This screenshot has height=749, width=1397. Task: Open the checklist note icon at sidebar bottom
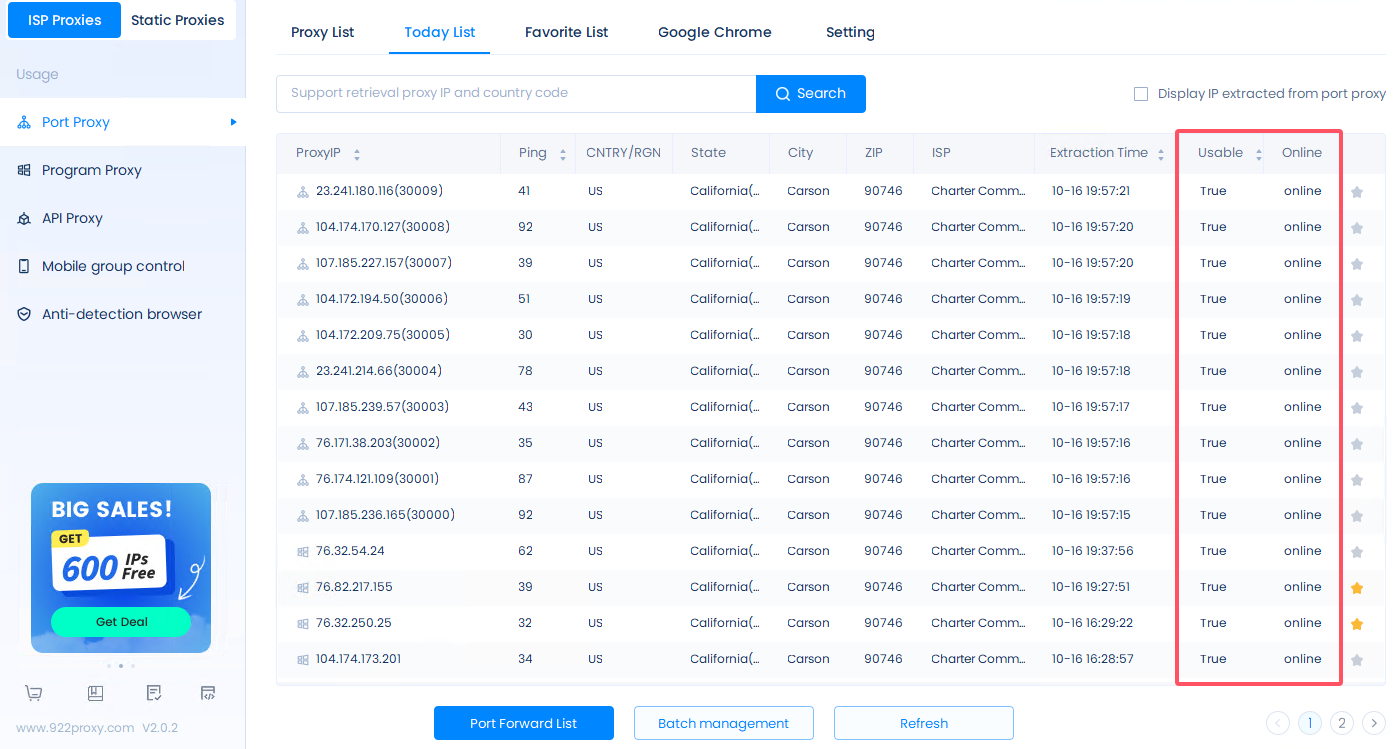153,693
